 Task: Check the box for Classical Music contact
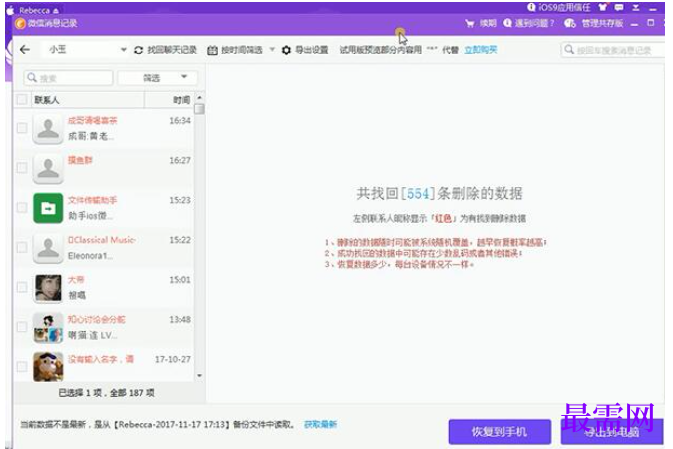tap(22, 247)
